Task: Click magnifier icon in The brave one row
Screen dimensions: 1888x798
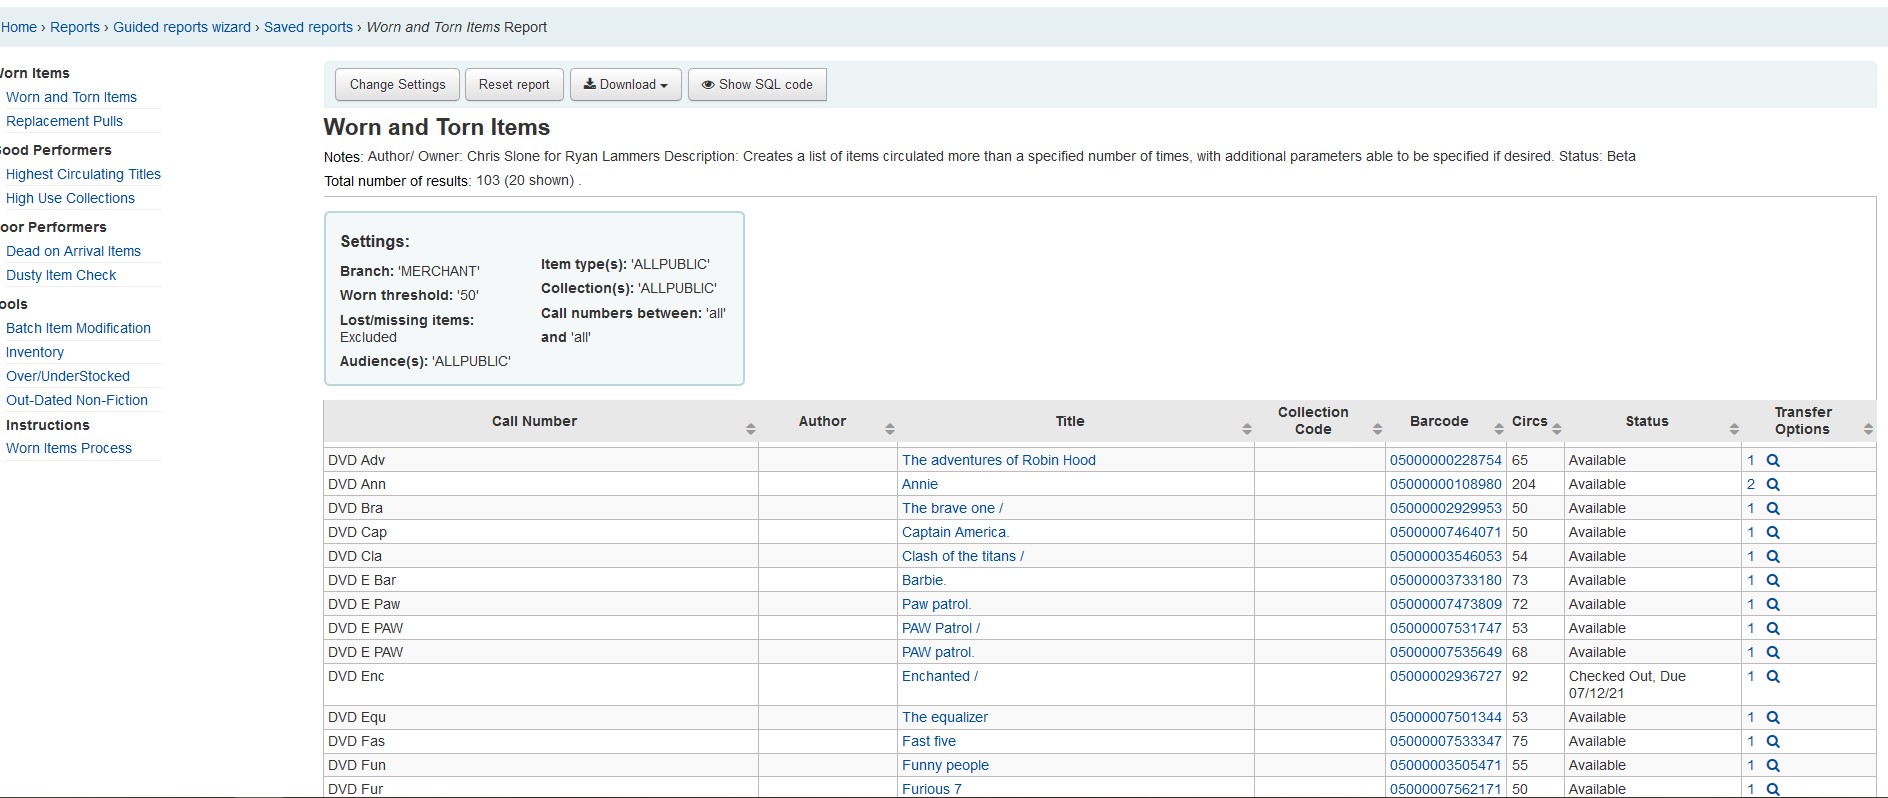Action: tap(1773, 509)
